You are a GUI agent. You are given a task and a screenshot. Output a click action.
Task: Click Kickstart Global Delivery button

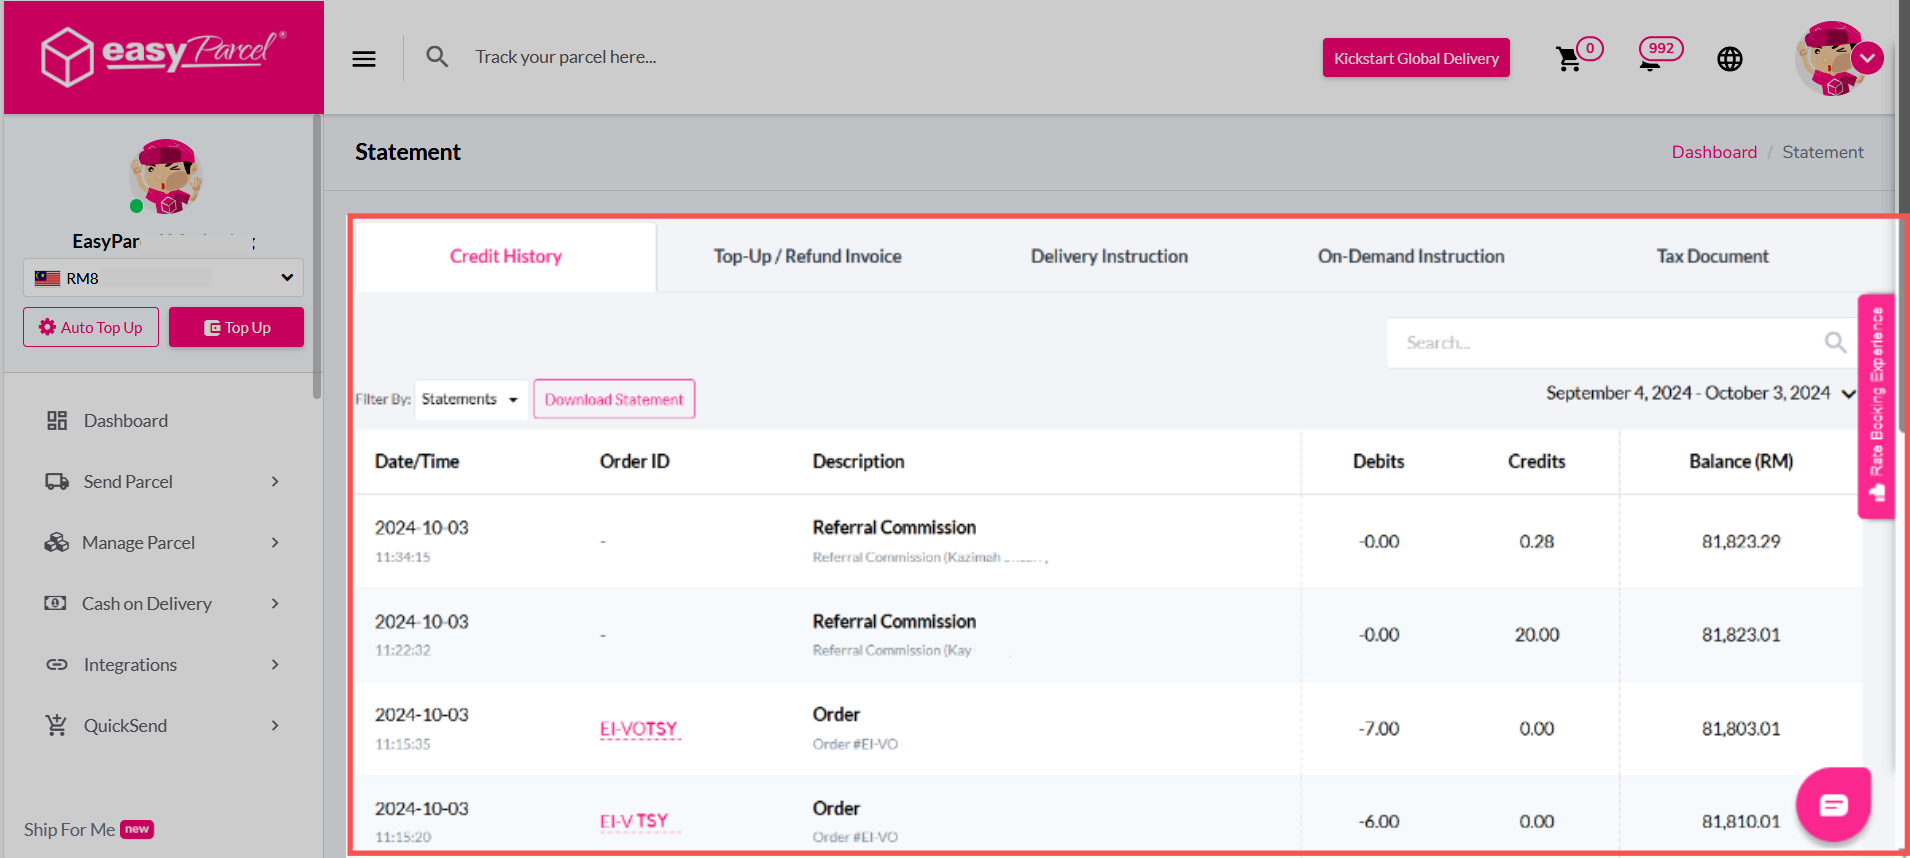point(1416,58)
